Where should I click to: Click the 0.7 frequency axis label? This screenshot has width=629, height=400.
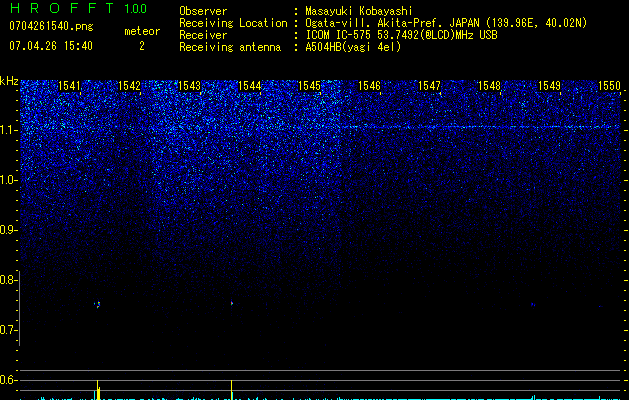pos(7,330)
